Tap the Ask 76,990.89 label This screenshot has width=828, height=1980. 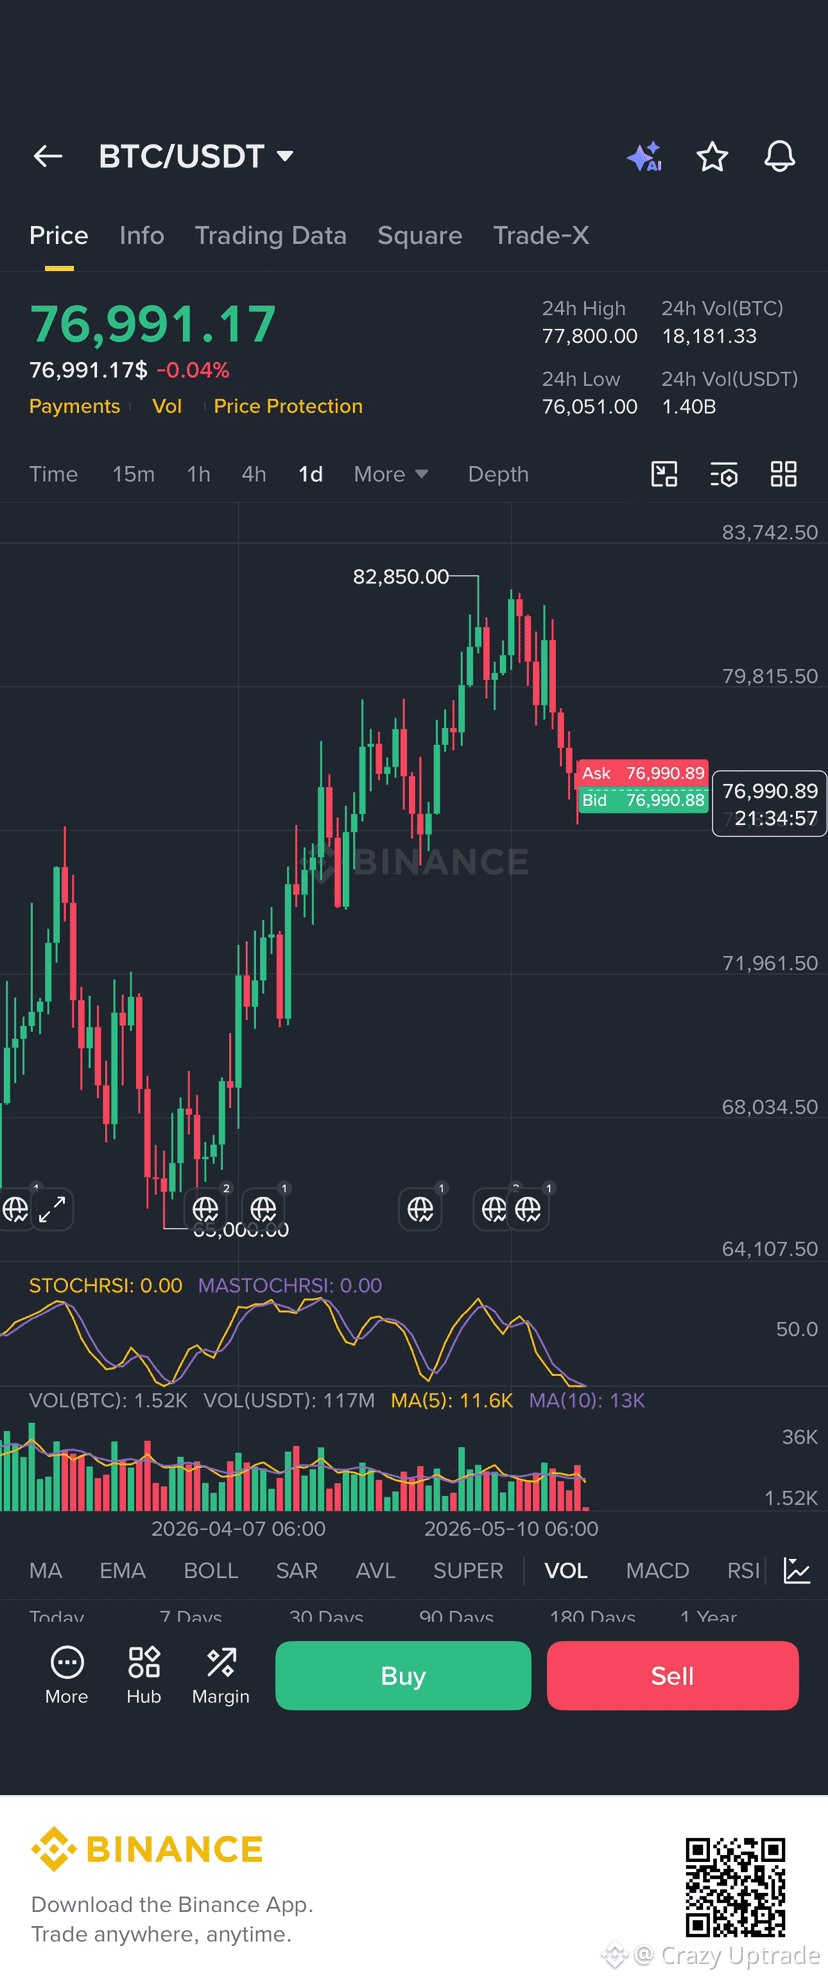point(644,773)
